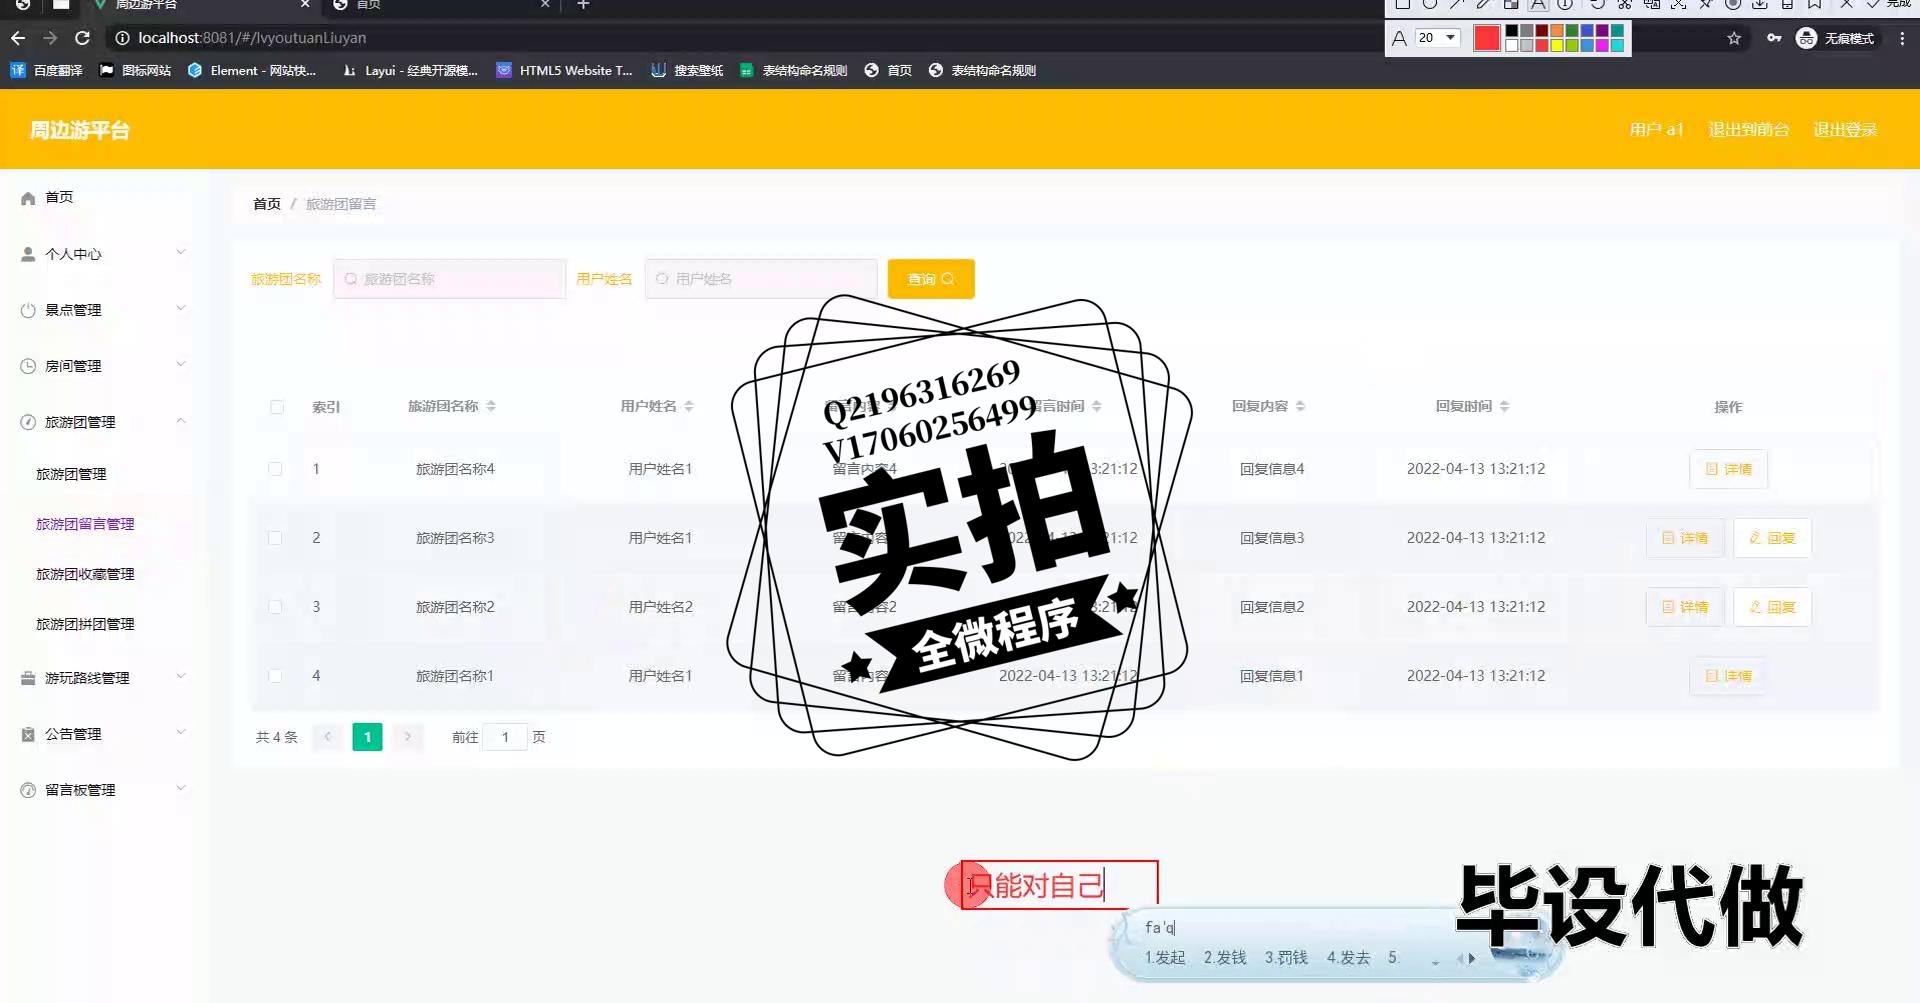This screenshot has height=1003, width=1920.
Task: Click the power icon beside 景点管理
Action: [x=28, y=310]
